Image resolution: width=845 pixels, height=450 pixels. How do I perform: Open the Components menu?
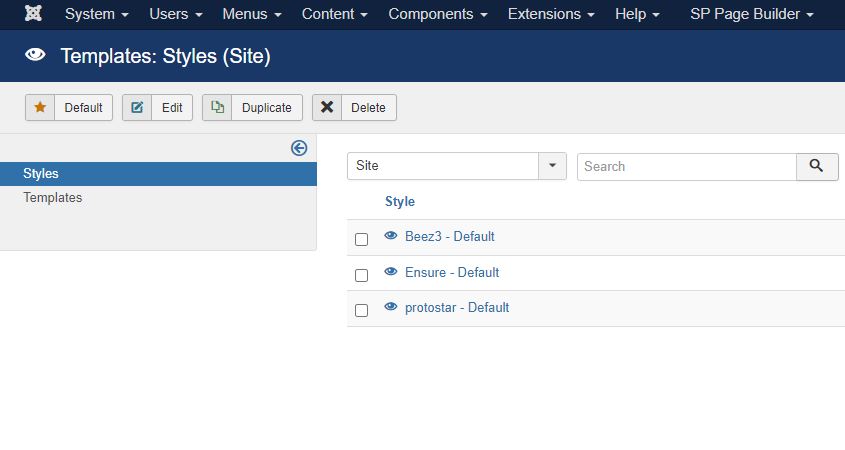coord(437,14)
